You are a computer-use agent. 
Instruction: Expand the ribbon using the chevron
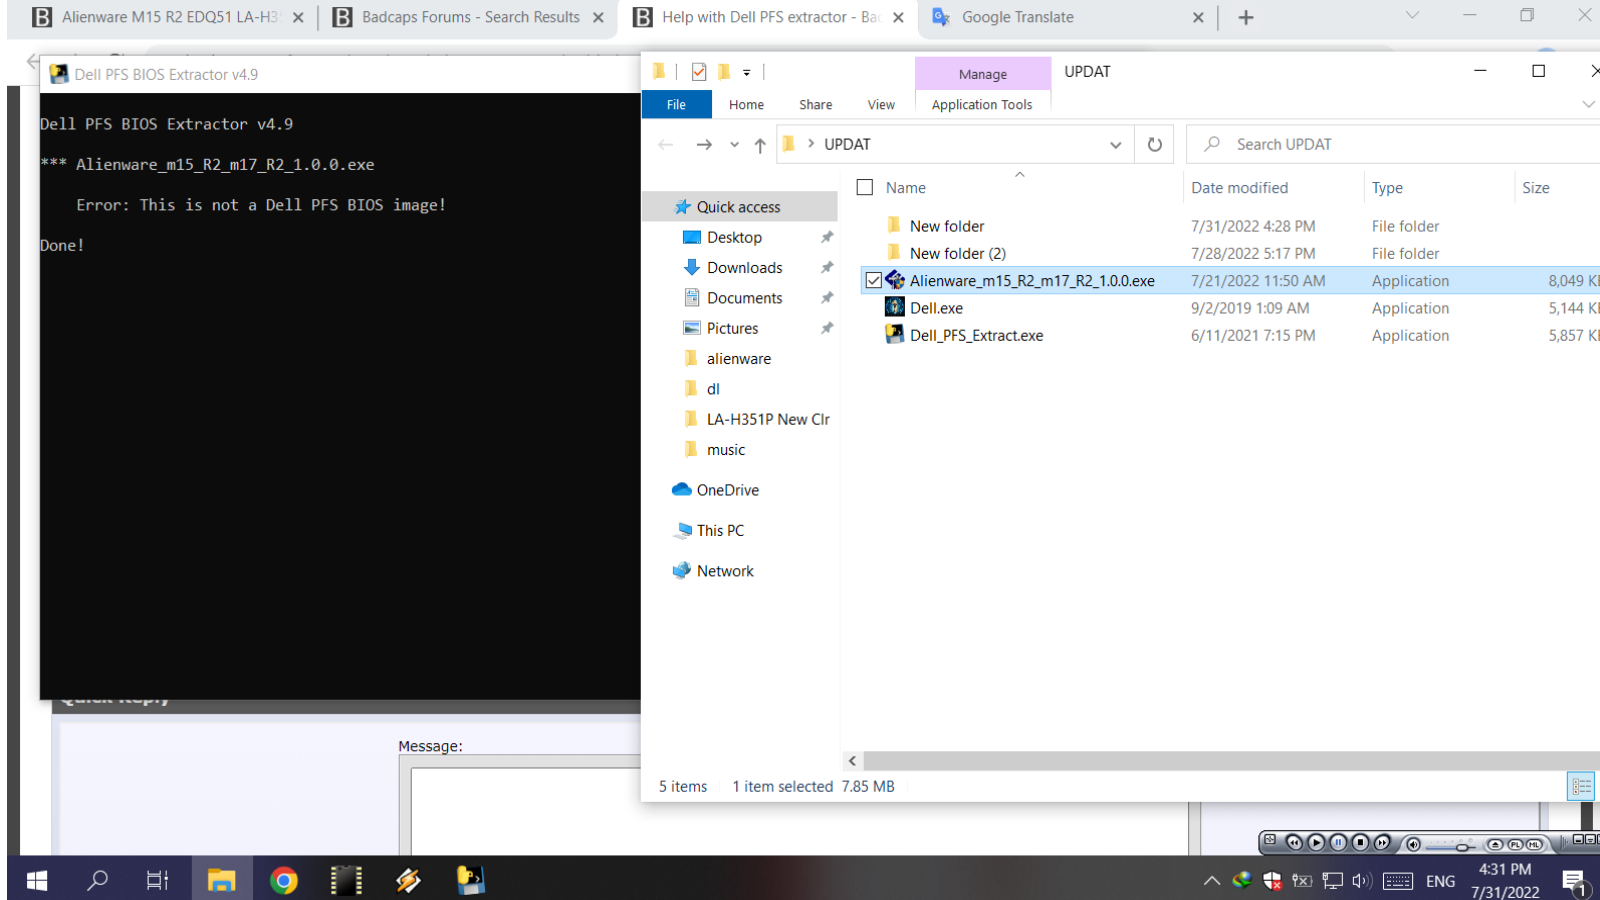pos(1587,105)
